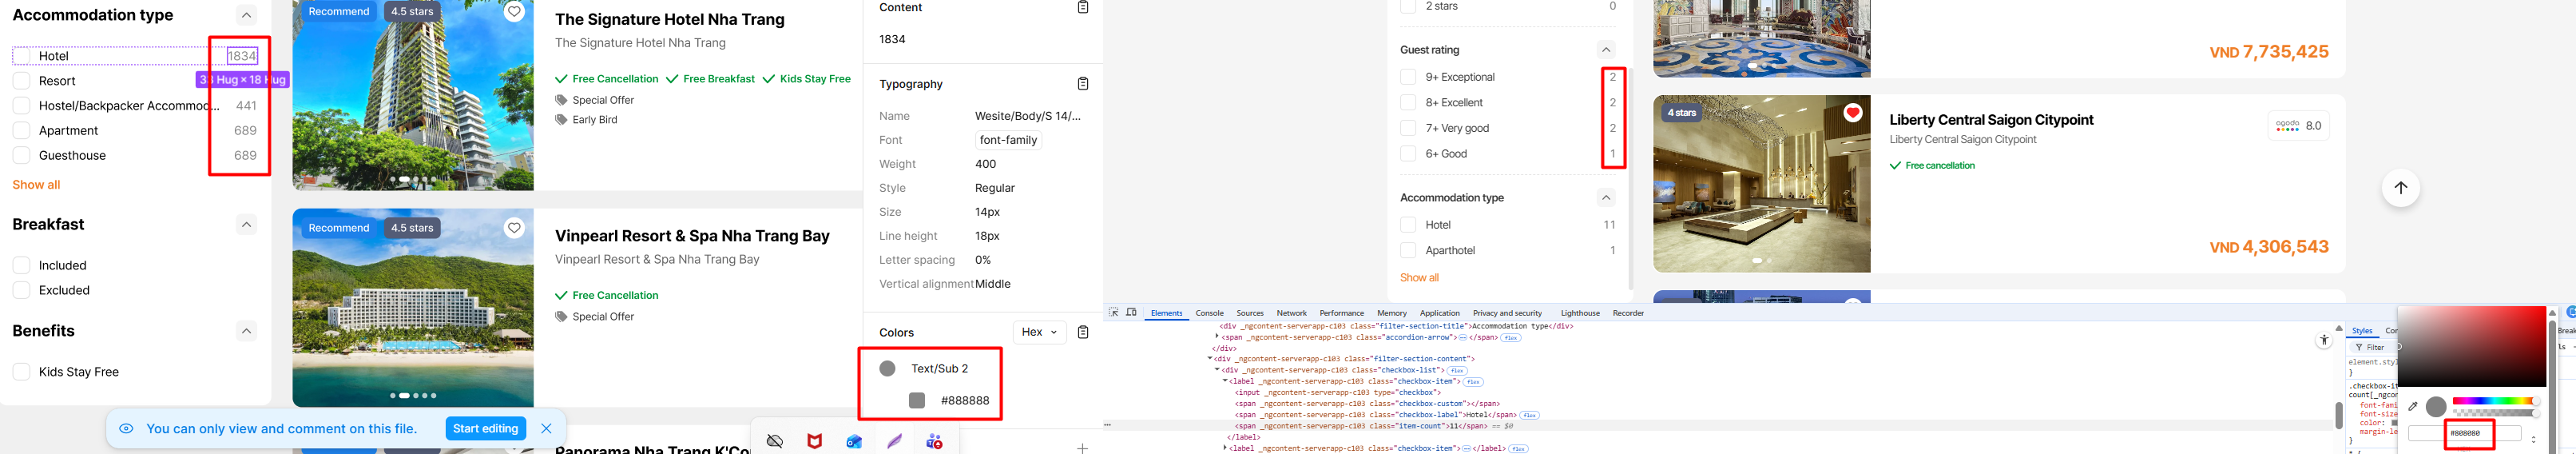Copy the Colors section with clipboard icon
This screenshot has height=454, width=2576.
tap(1082, 332)
